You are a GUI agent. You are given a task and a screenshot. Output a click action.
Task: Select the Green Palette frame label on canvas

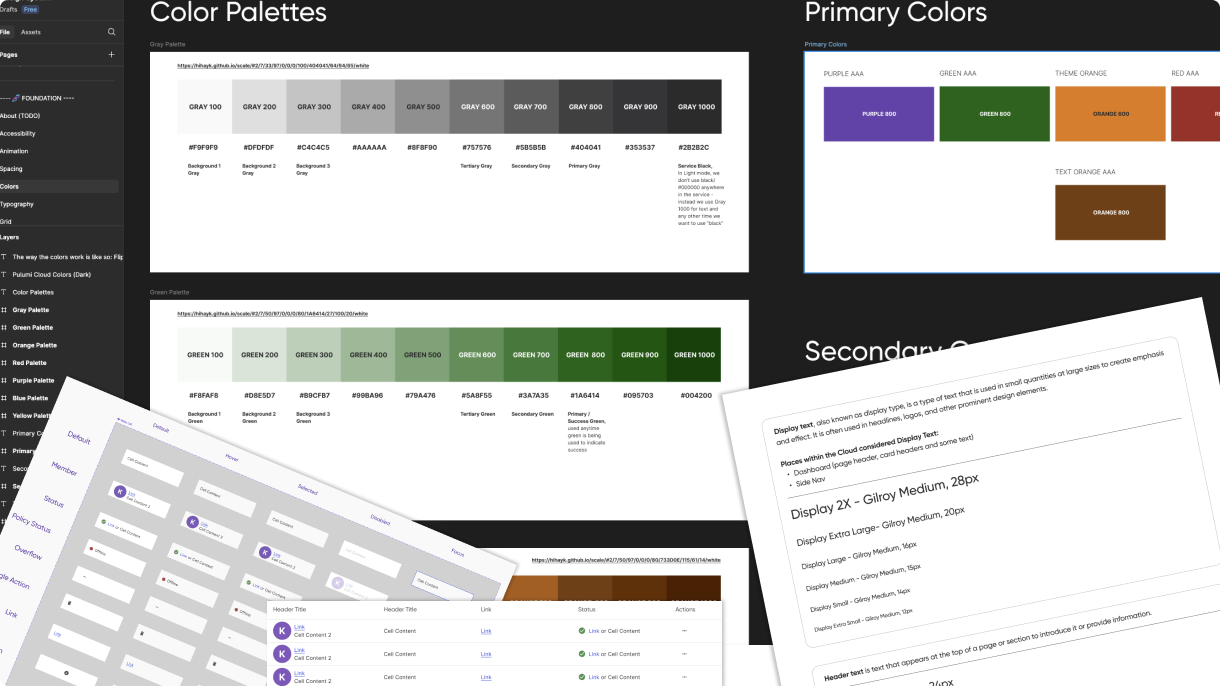170,292
